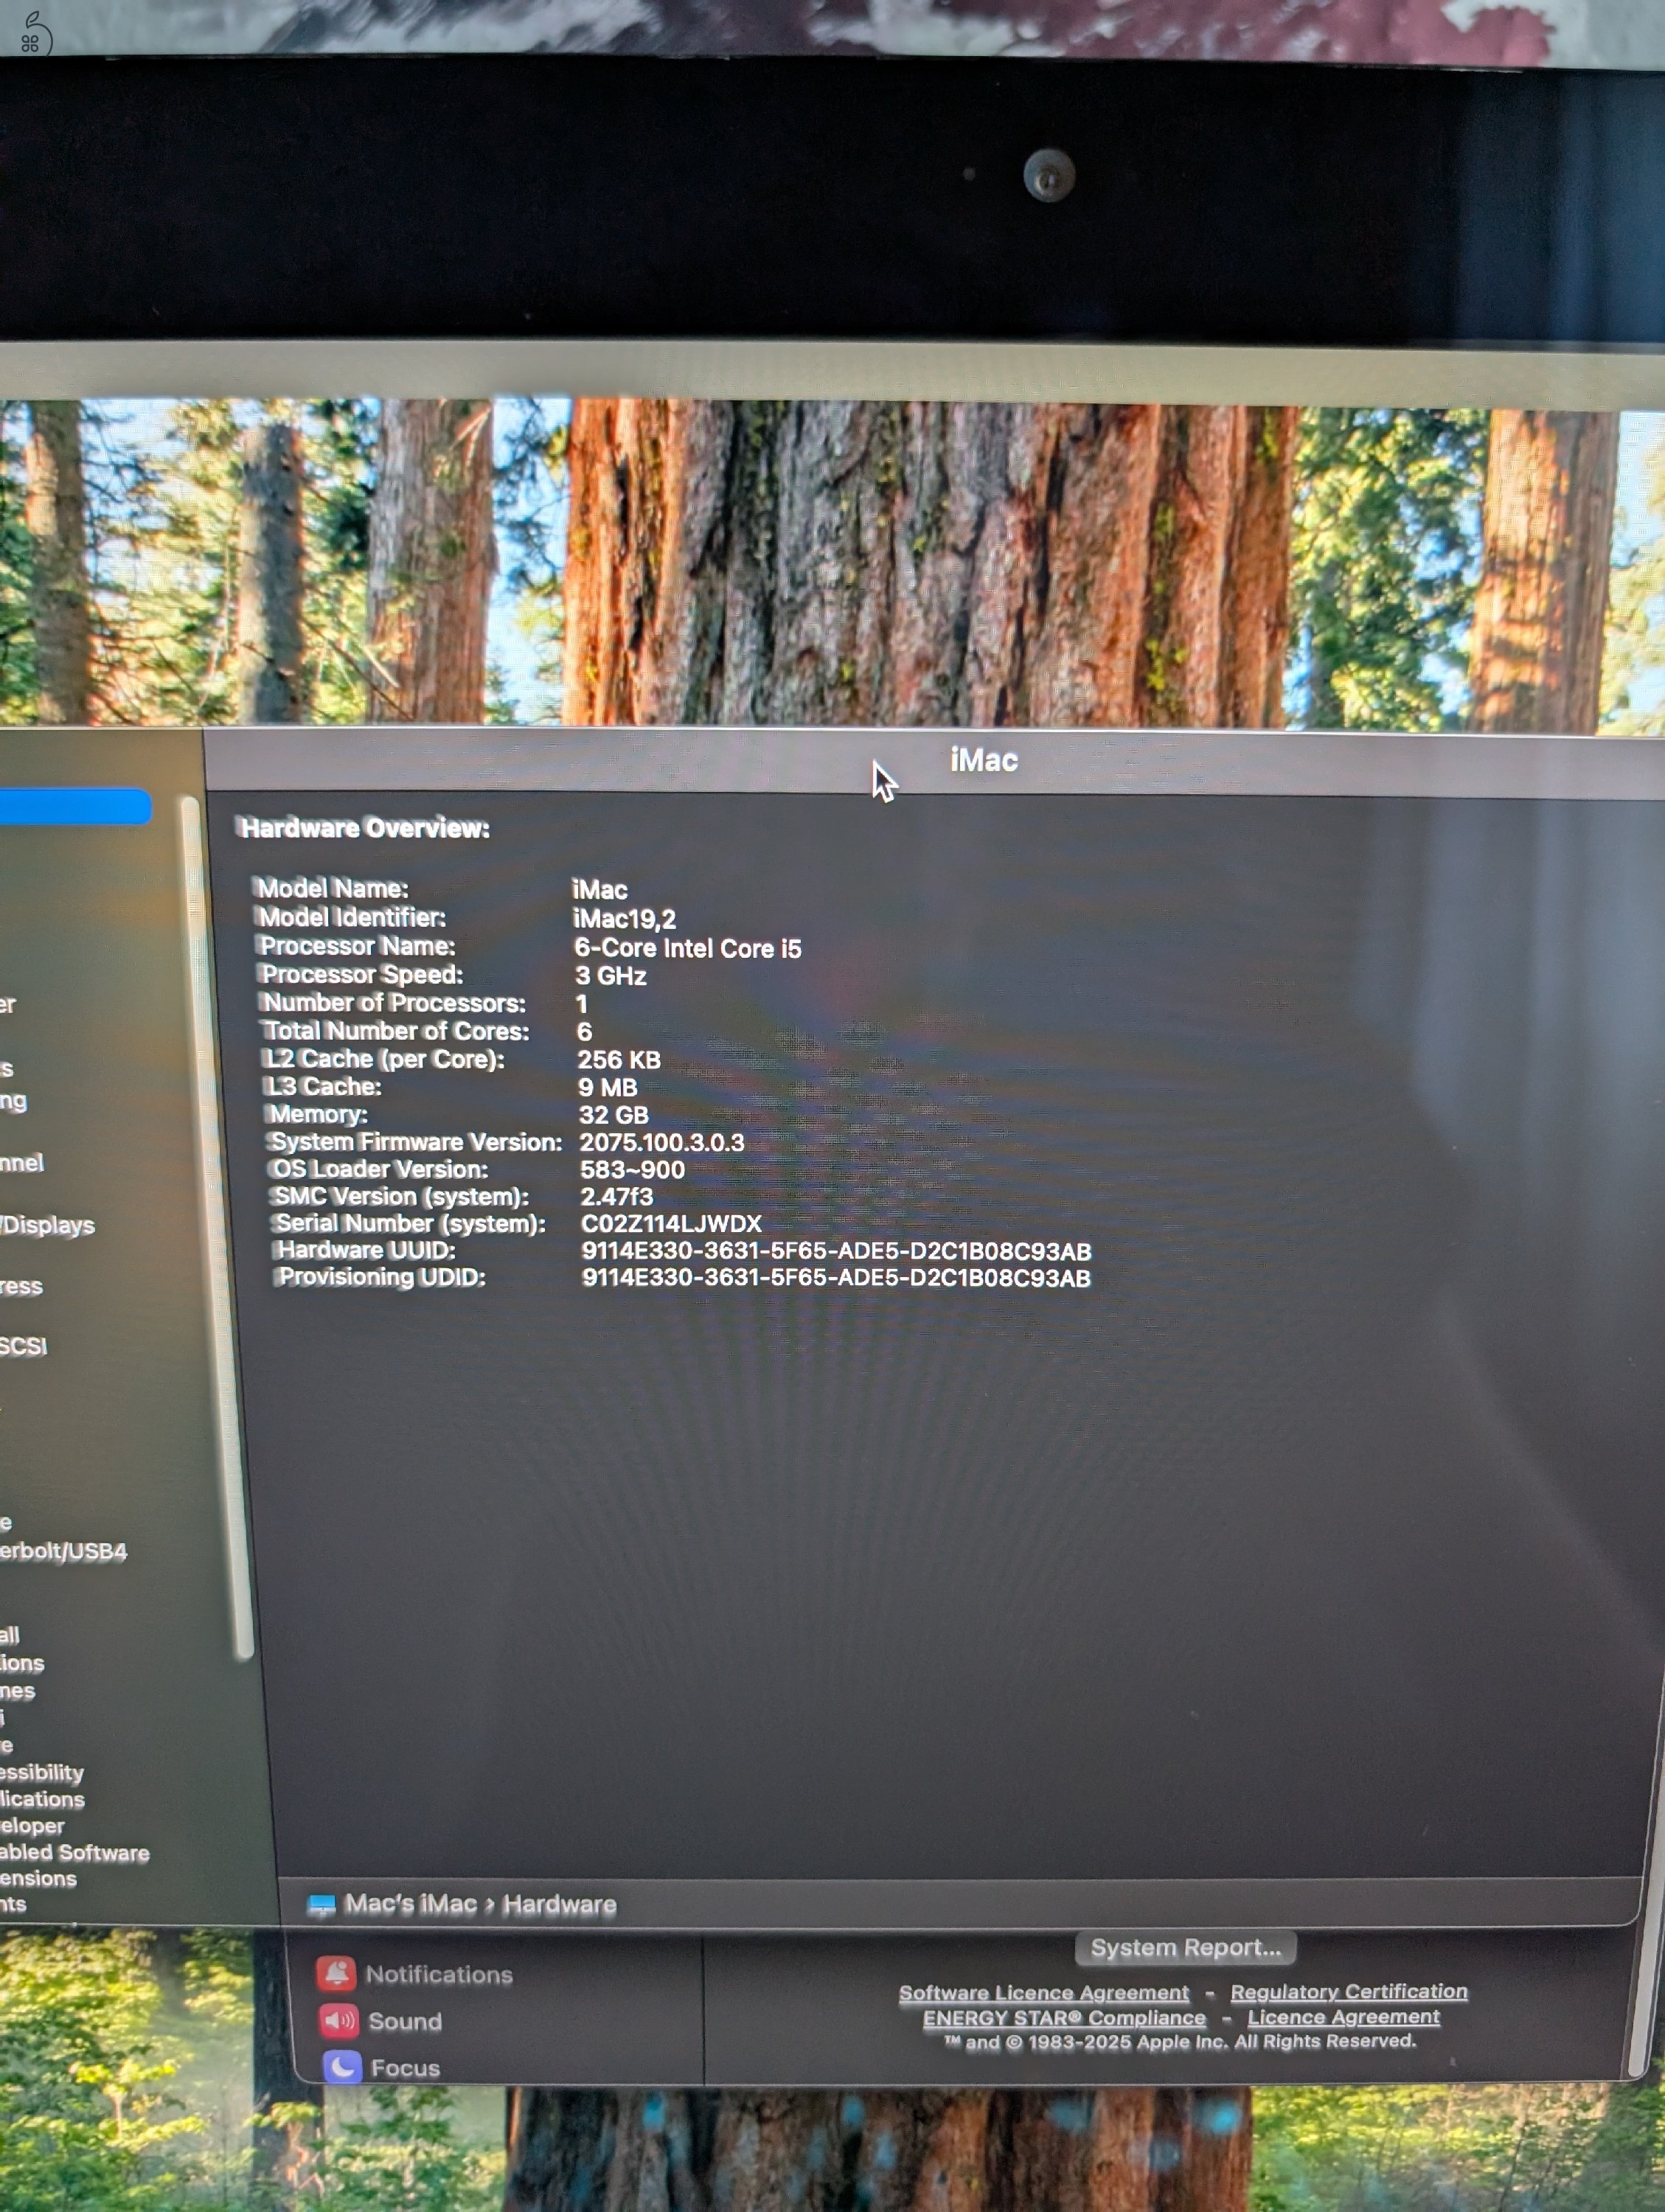Screen dimensions: 1665x2212
Task: Click the 2075.100.3.0.3 firmware version value
Action: pos(662,1142)
